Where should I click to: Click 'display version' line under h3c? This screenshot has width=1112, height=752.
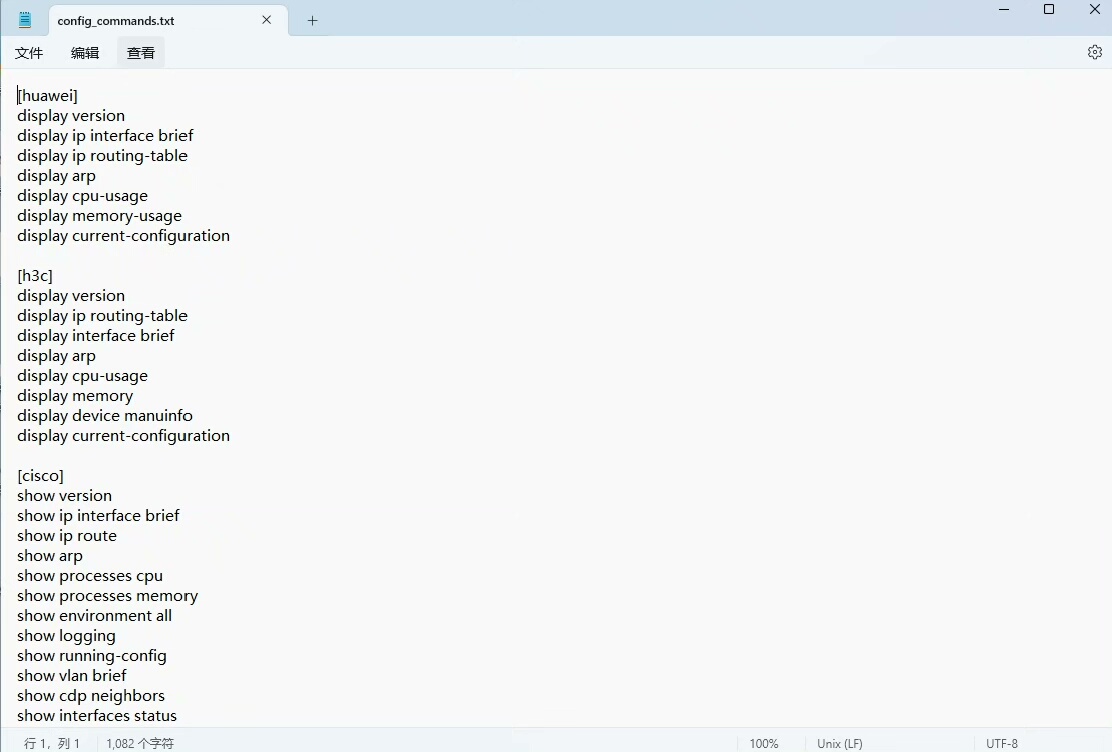[71, 296]
